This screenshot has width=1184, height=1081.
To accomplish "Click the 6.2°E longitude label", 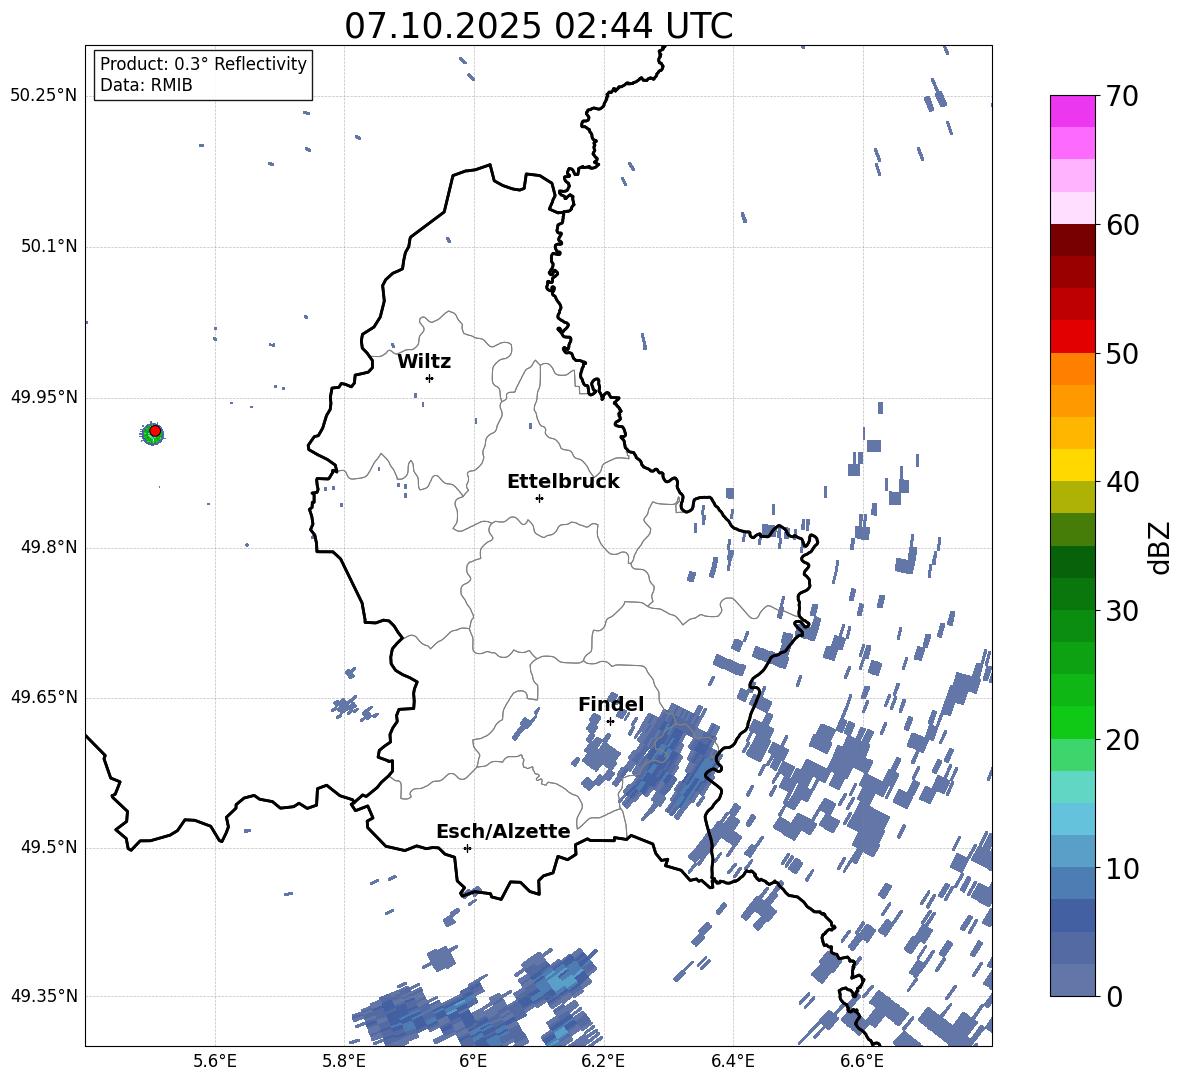I will pos(603,1061).
